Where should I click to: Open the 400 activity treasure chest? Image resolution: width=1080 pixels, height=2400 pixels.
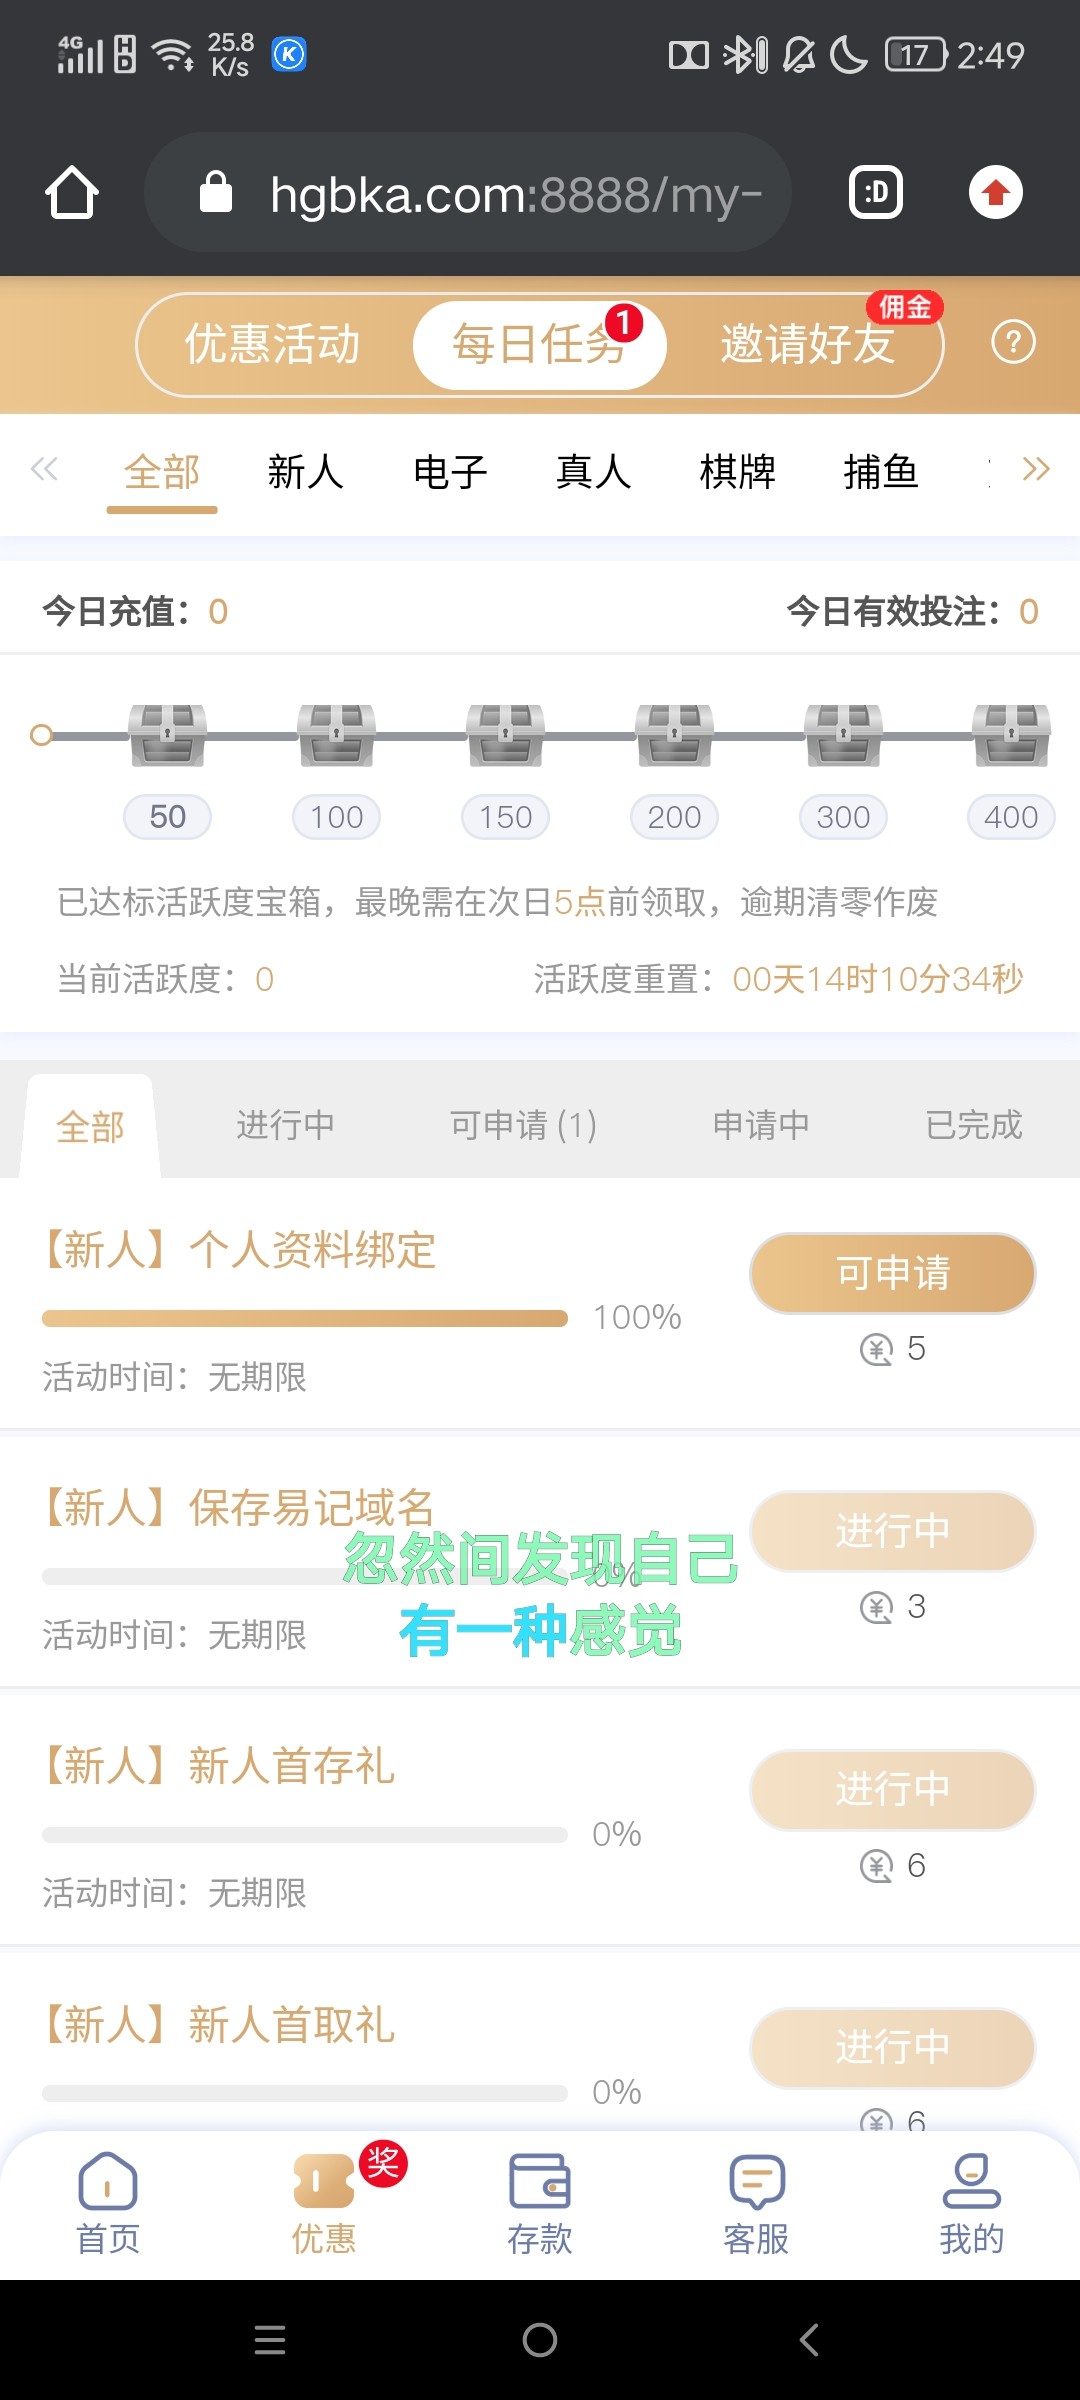(1011, 735)
